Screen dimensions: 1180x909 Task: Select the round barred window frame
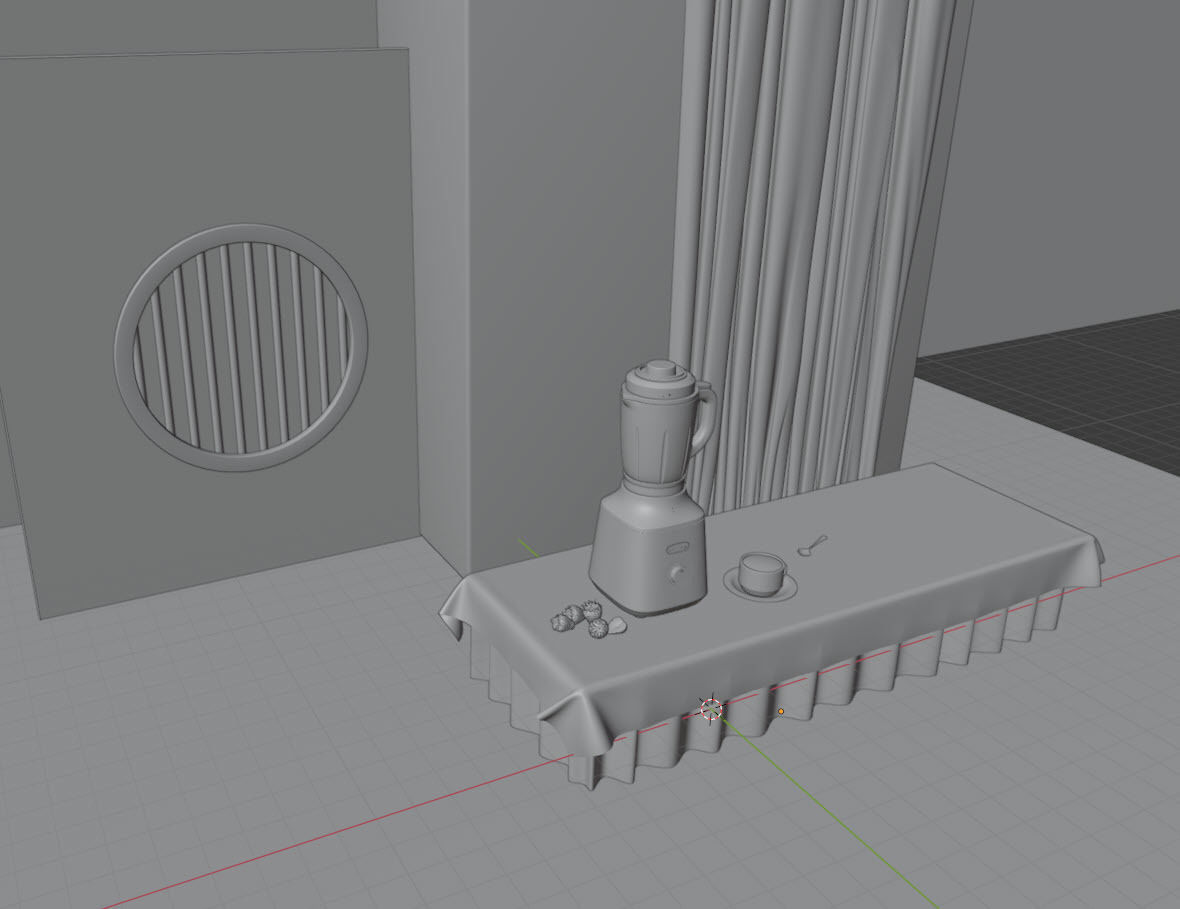(x=241, y=348)
